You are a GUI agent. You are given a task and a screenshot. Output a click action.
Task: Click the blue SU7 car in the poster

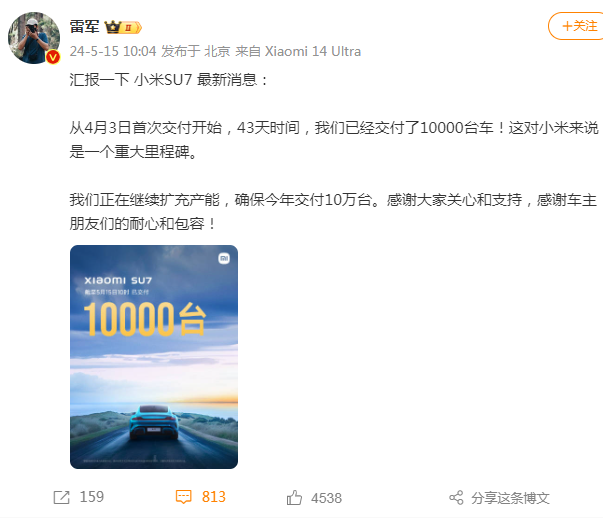154,422
